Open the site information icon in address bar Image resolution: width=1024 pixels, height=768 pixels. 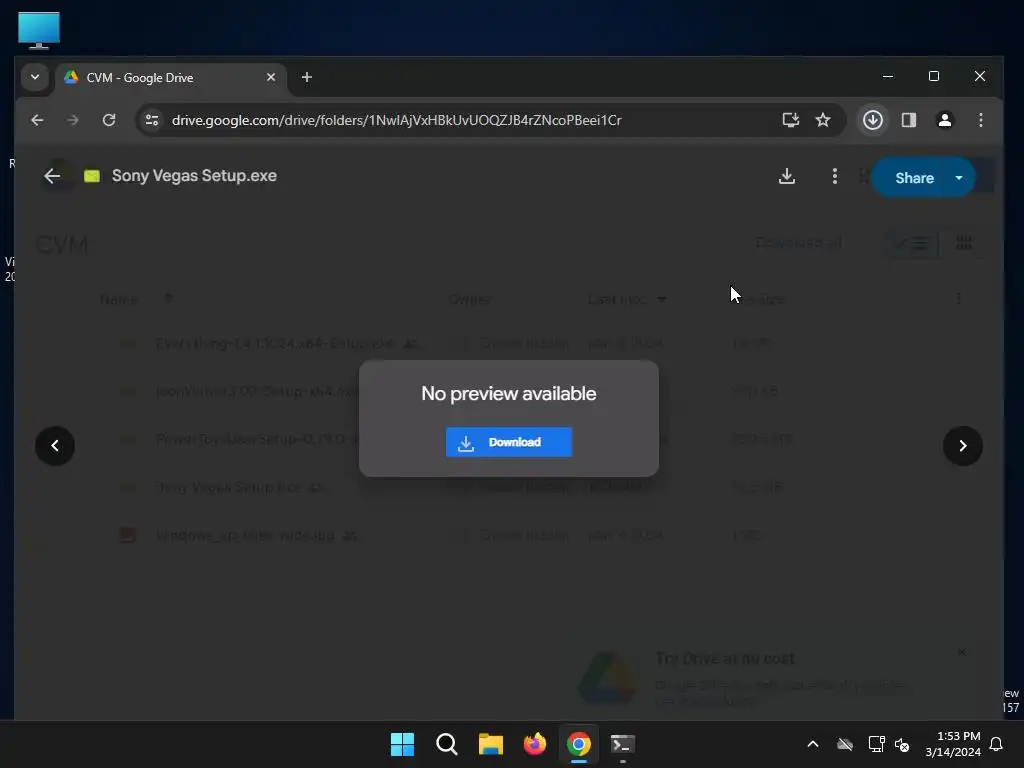pos(152,120)
